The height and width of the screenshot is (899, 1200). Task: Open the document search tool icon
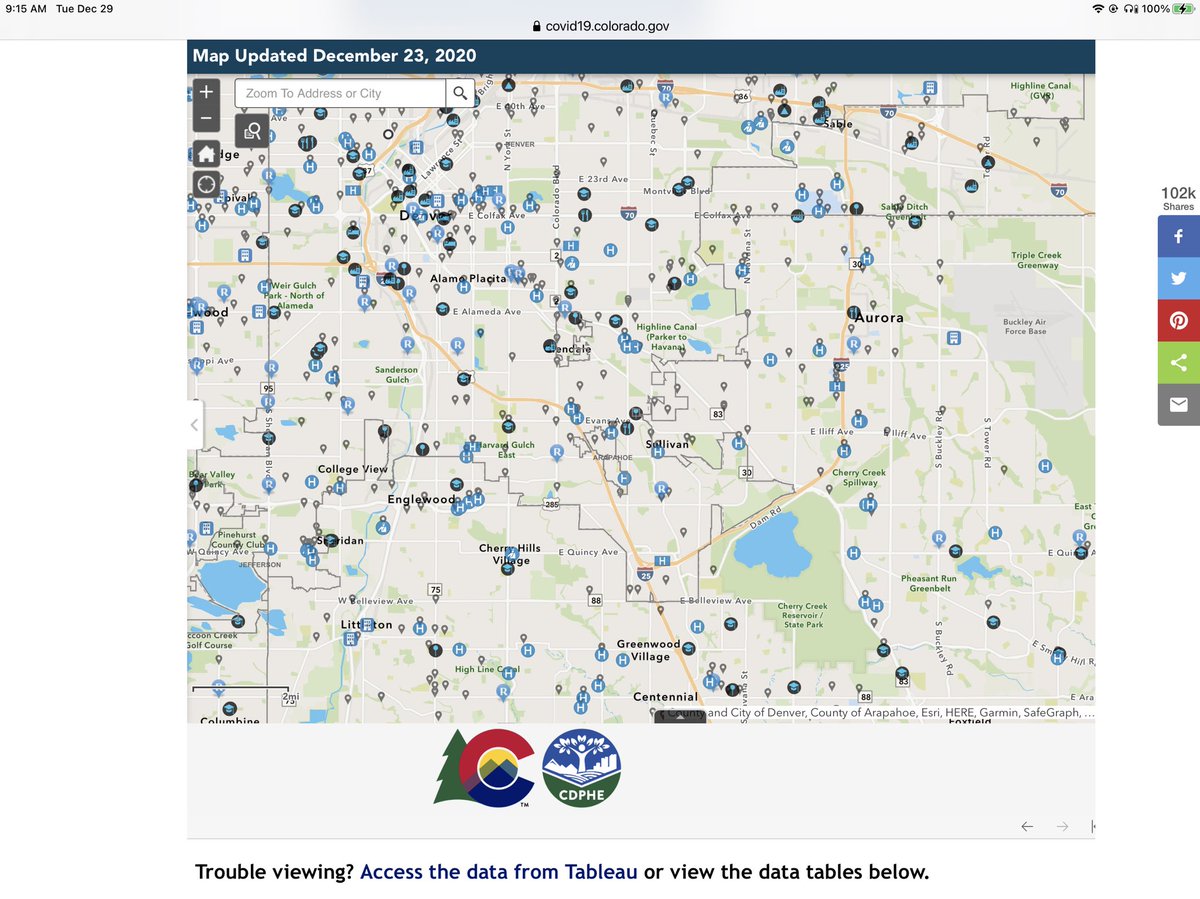pos(252,130)
